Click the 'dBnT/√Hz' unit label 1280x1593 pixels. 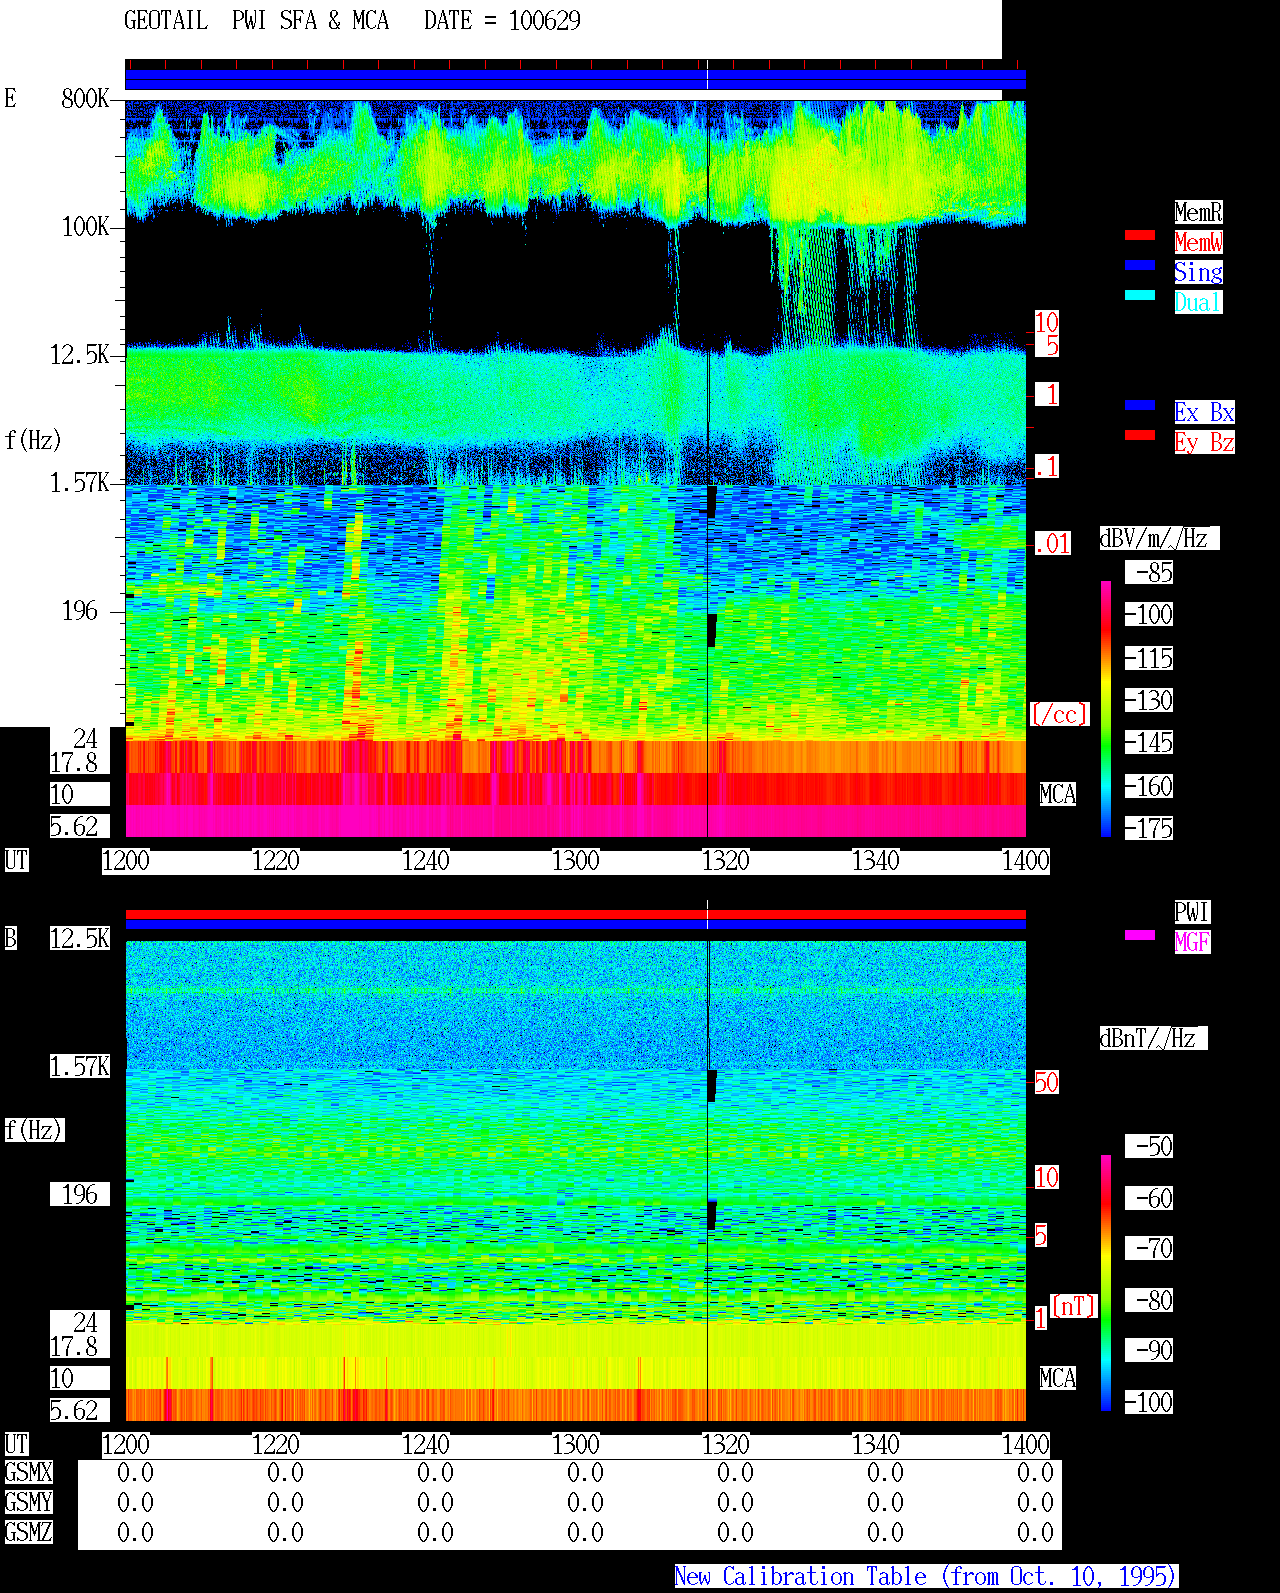tap(1153, 1038)
